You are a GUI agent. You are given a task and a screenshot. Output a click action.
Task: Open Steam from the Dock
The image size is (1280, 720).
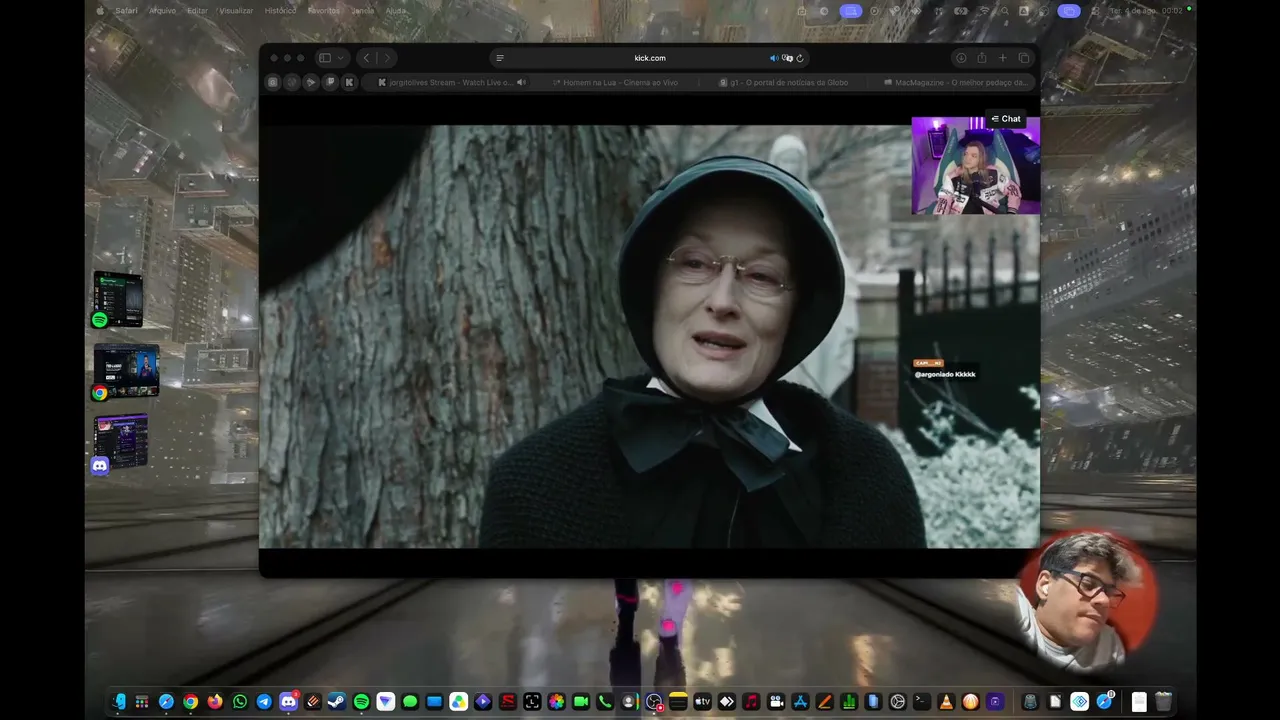pos(337,702)
